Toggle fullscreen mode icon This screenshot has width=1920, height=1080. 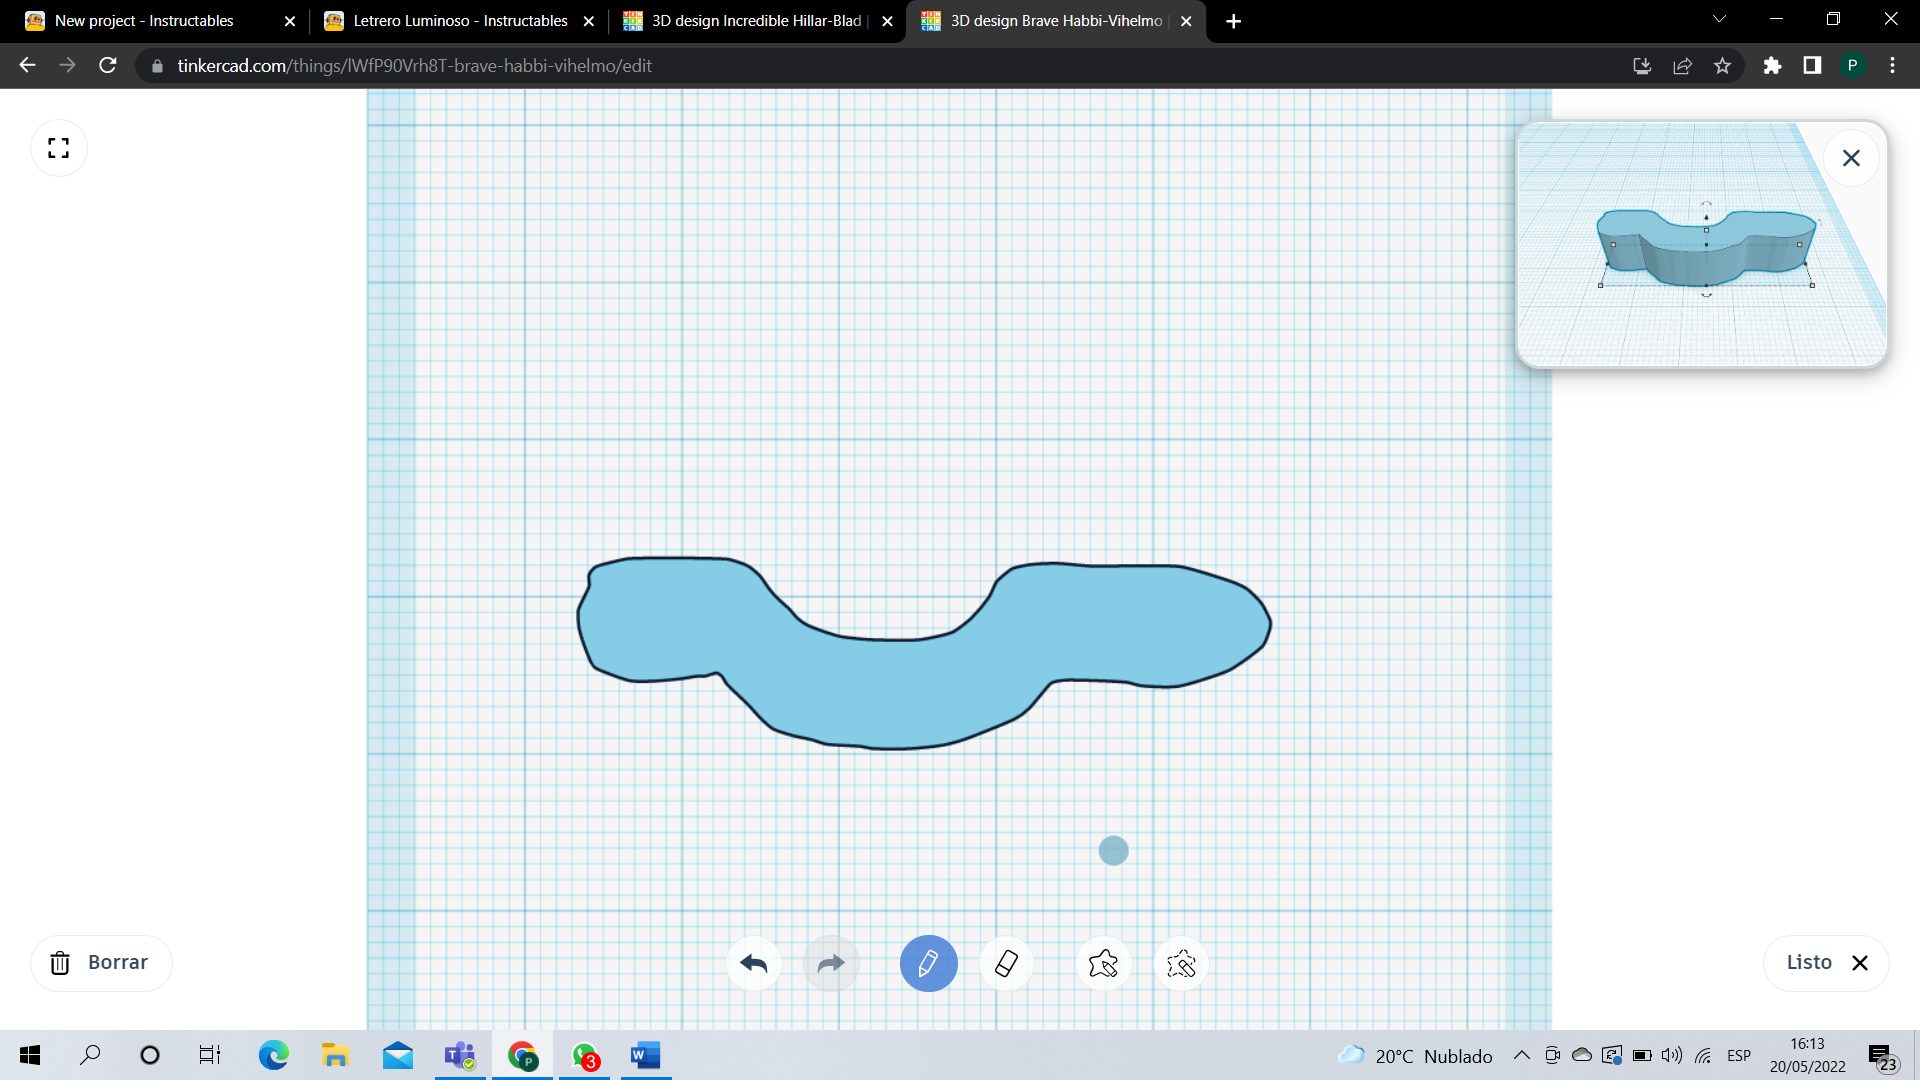coord(59,148)
